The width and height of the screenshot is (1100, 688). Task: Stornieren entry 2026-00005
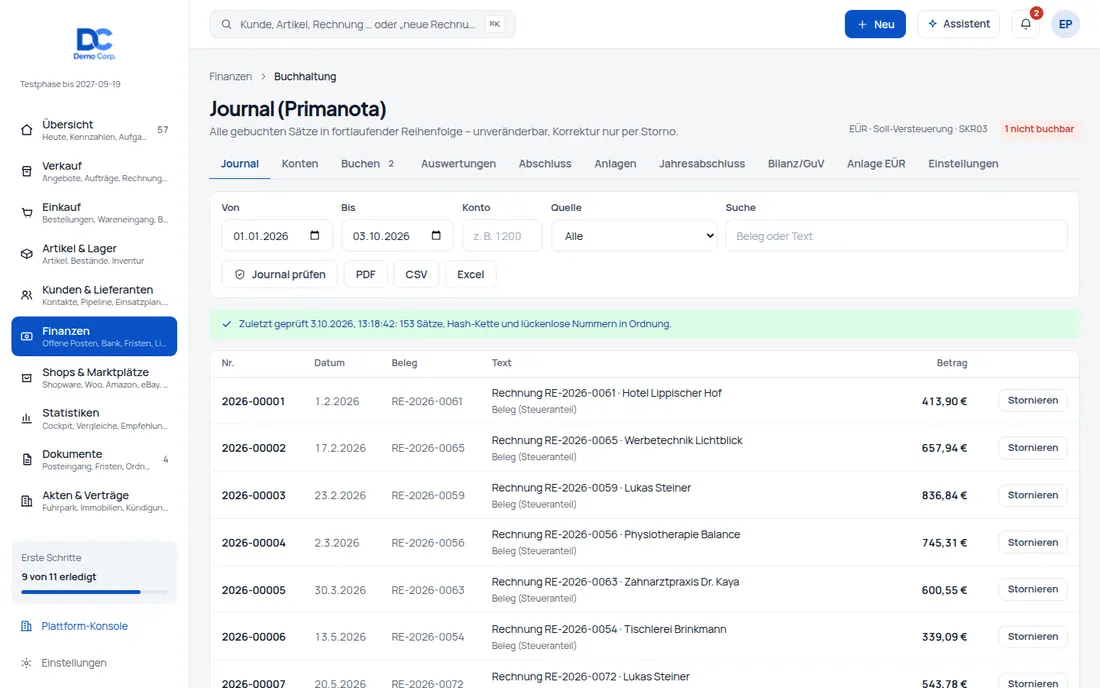pos(1033,589)
